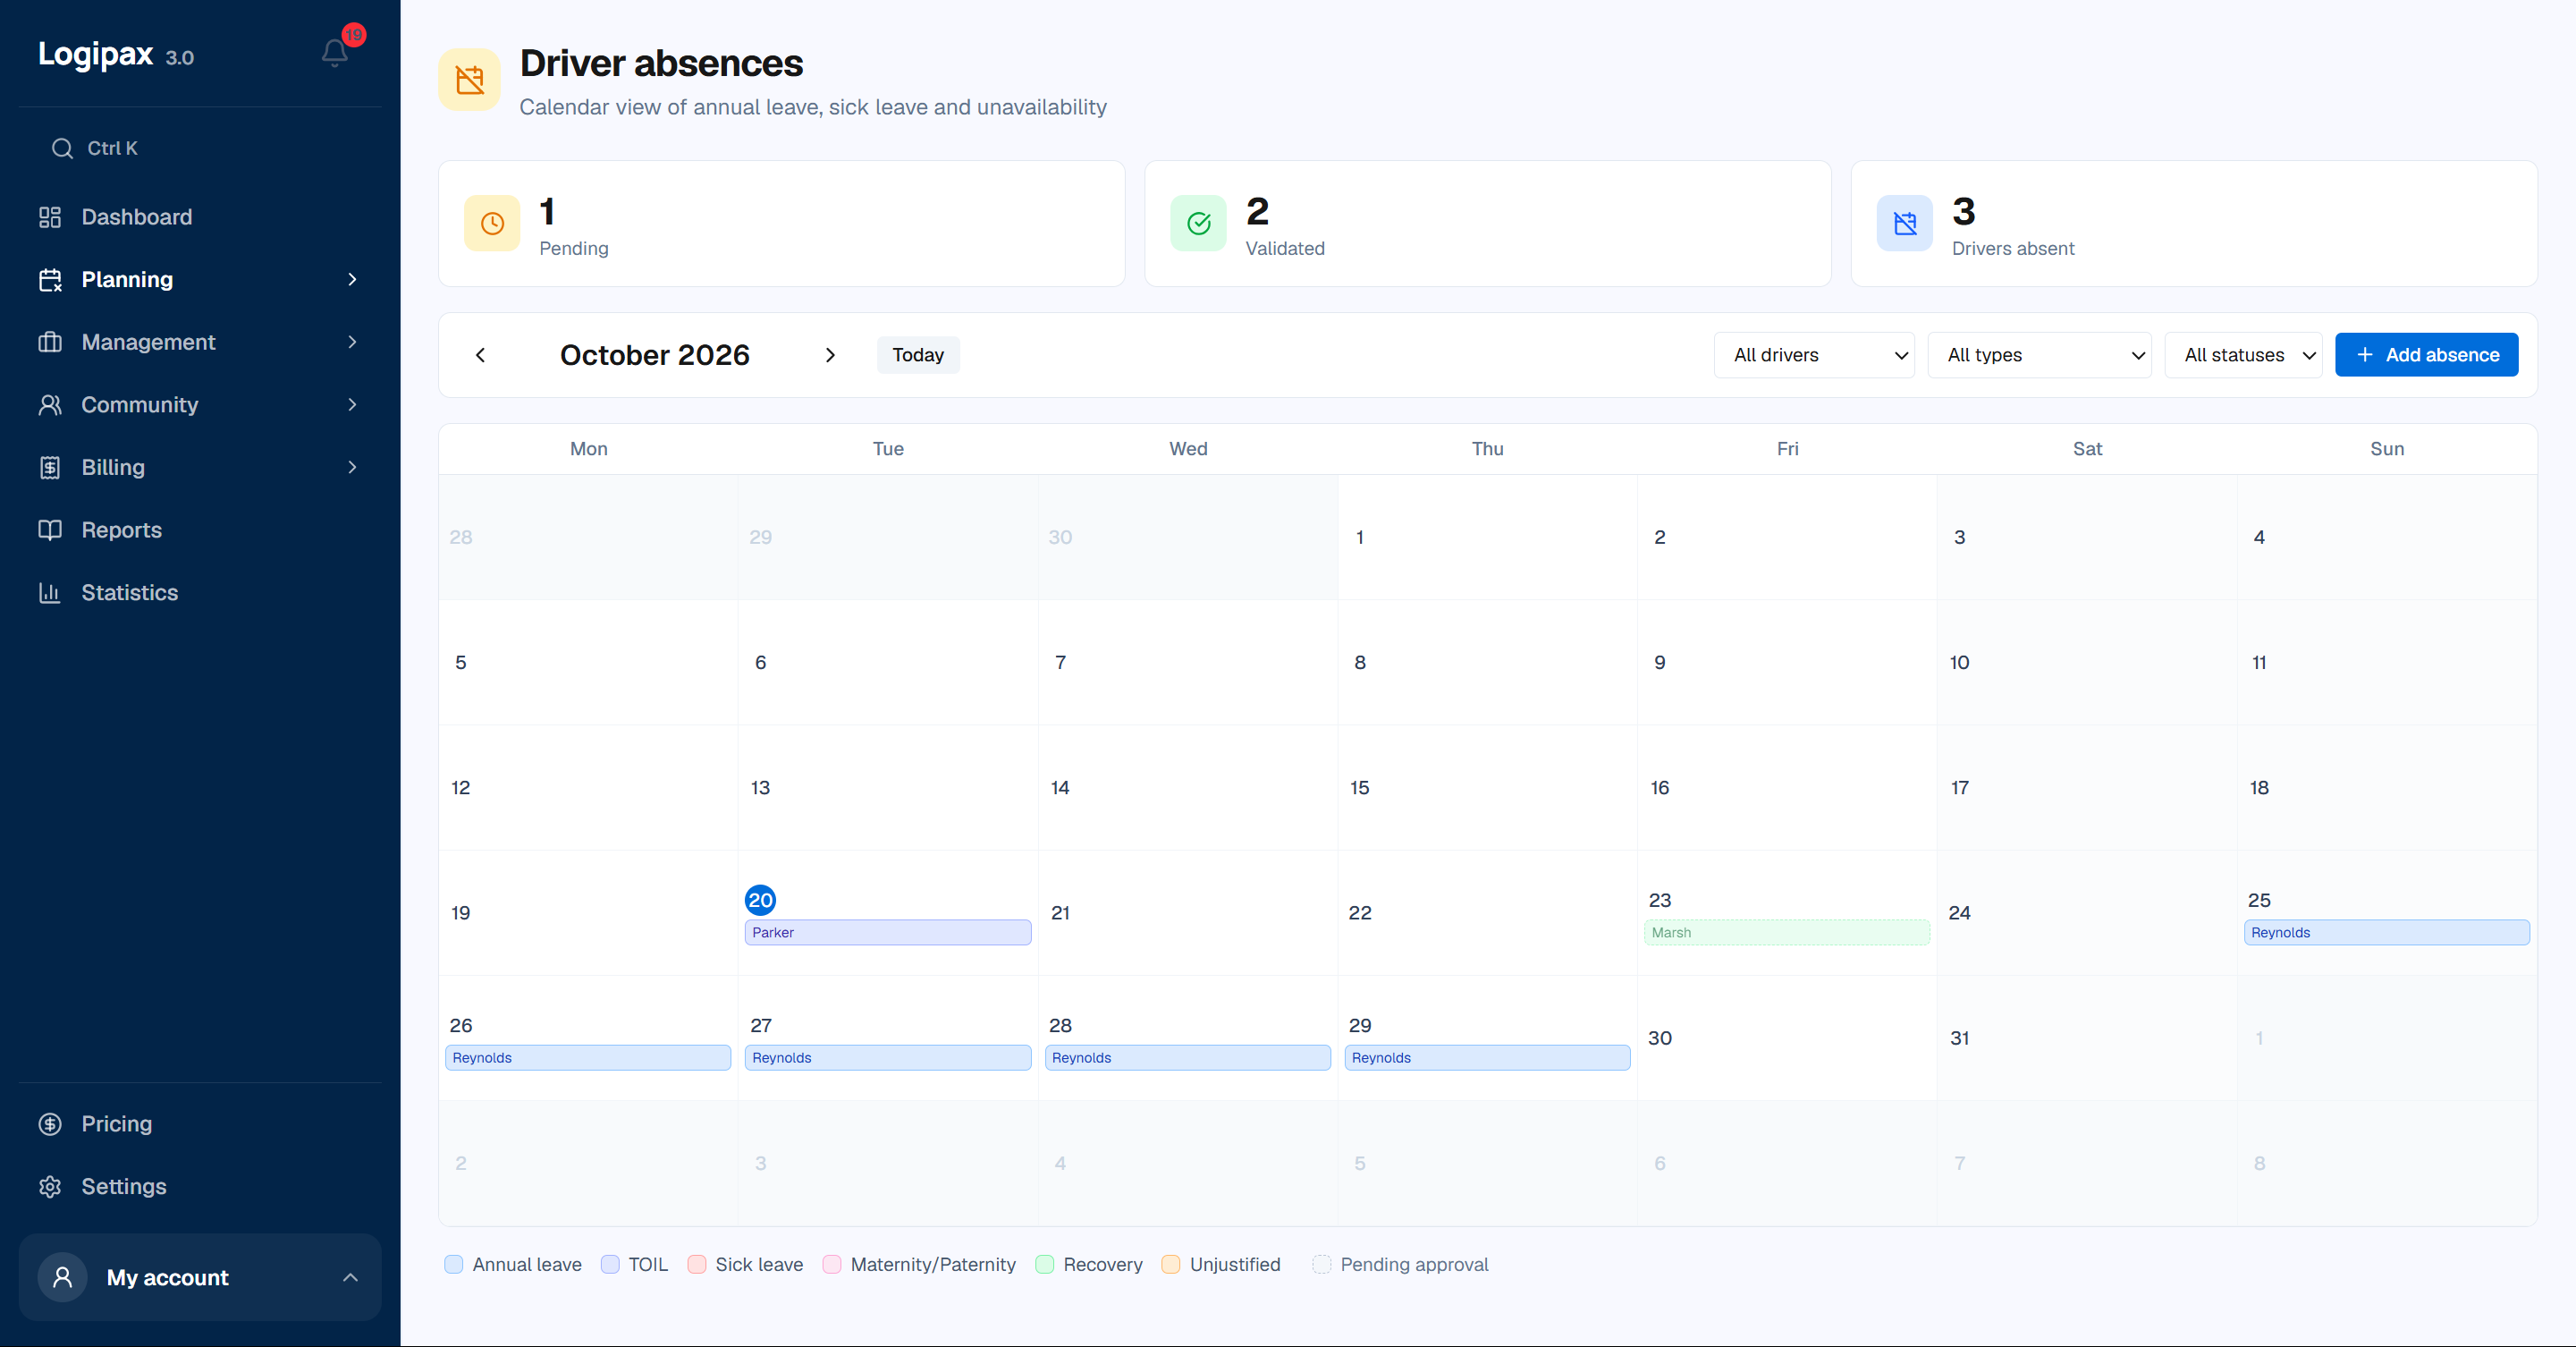This screenshot has width=2576, height=1347.
Task: Open Parker absence on October 20
Action: [x=888, y=932]
